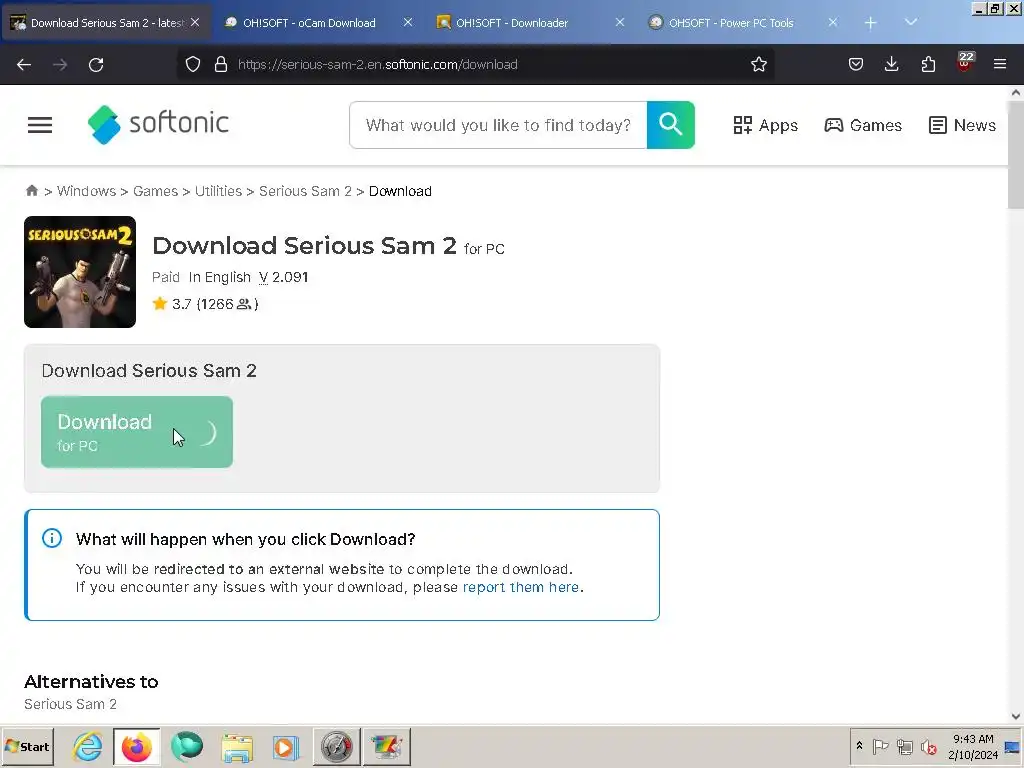This screenshot has height=768, width=1024.
Task: Open the Pocket save icon
Action: pyautogui.click(x=856, y=64)
